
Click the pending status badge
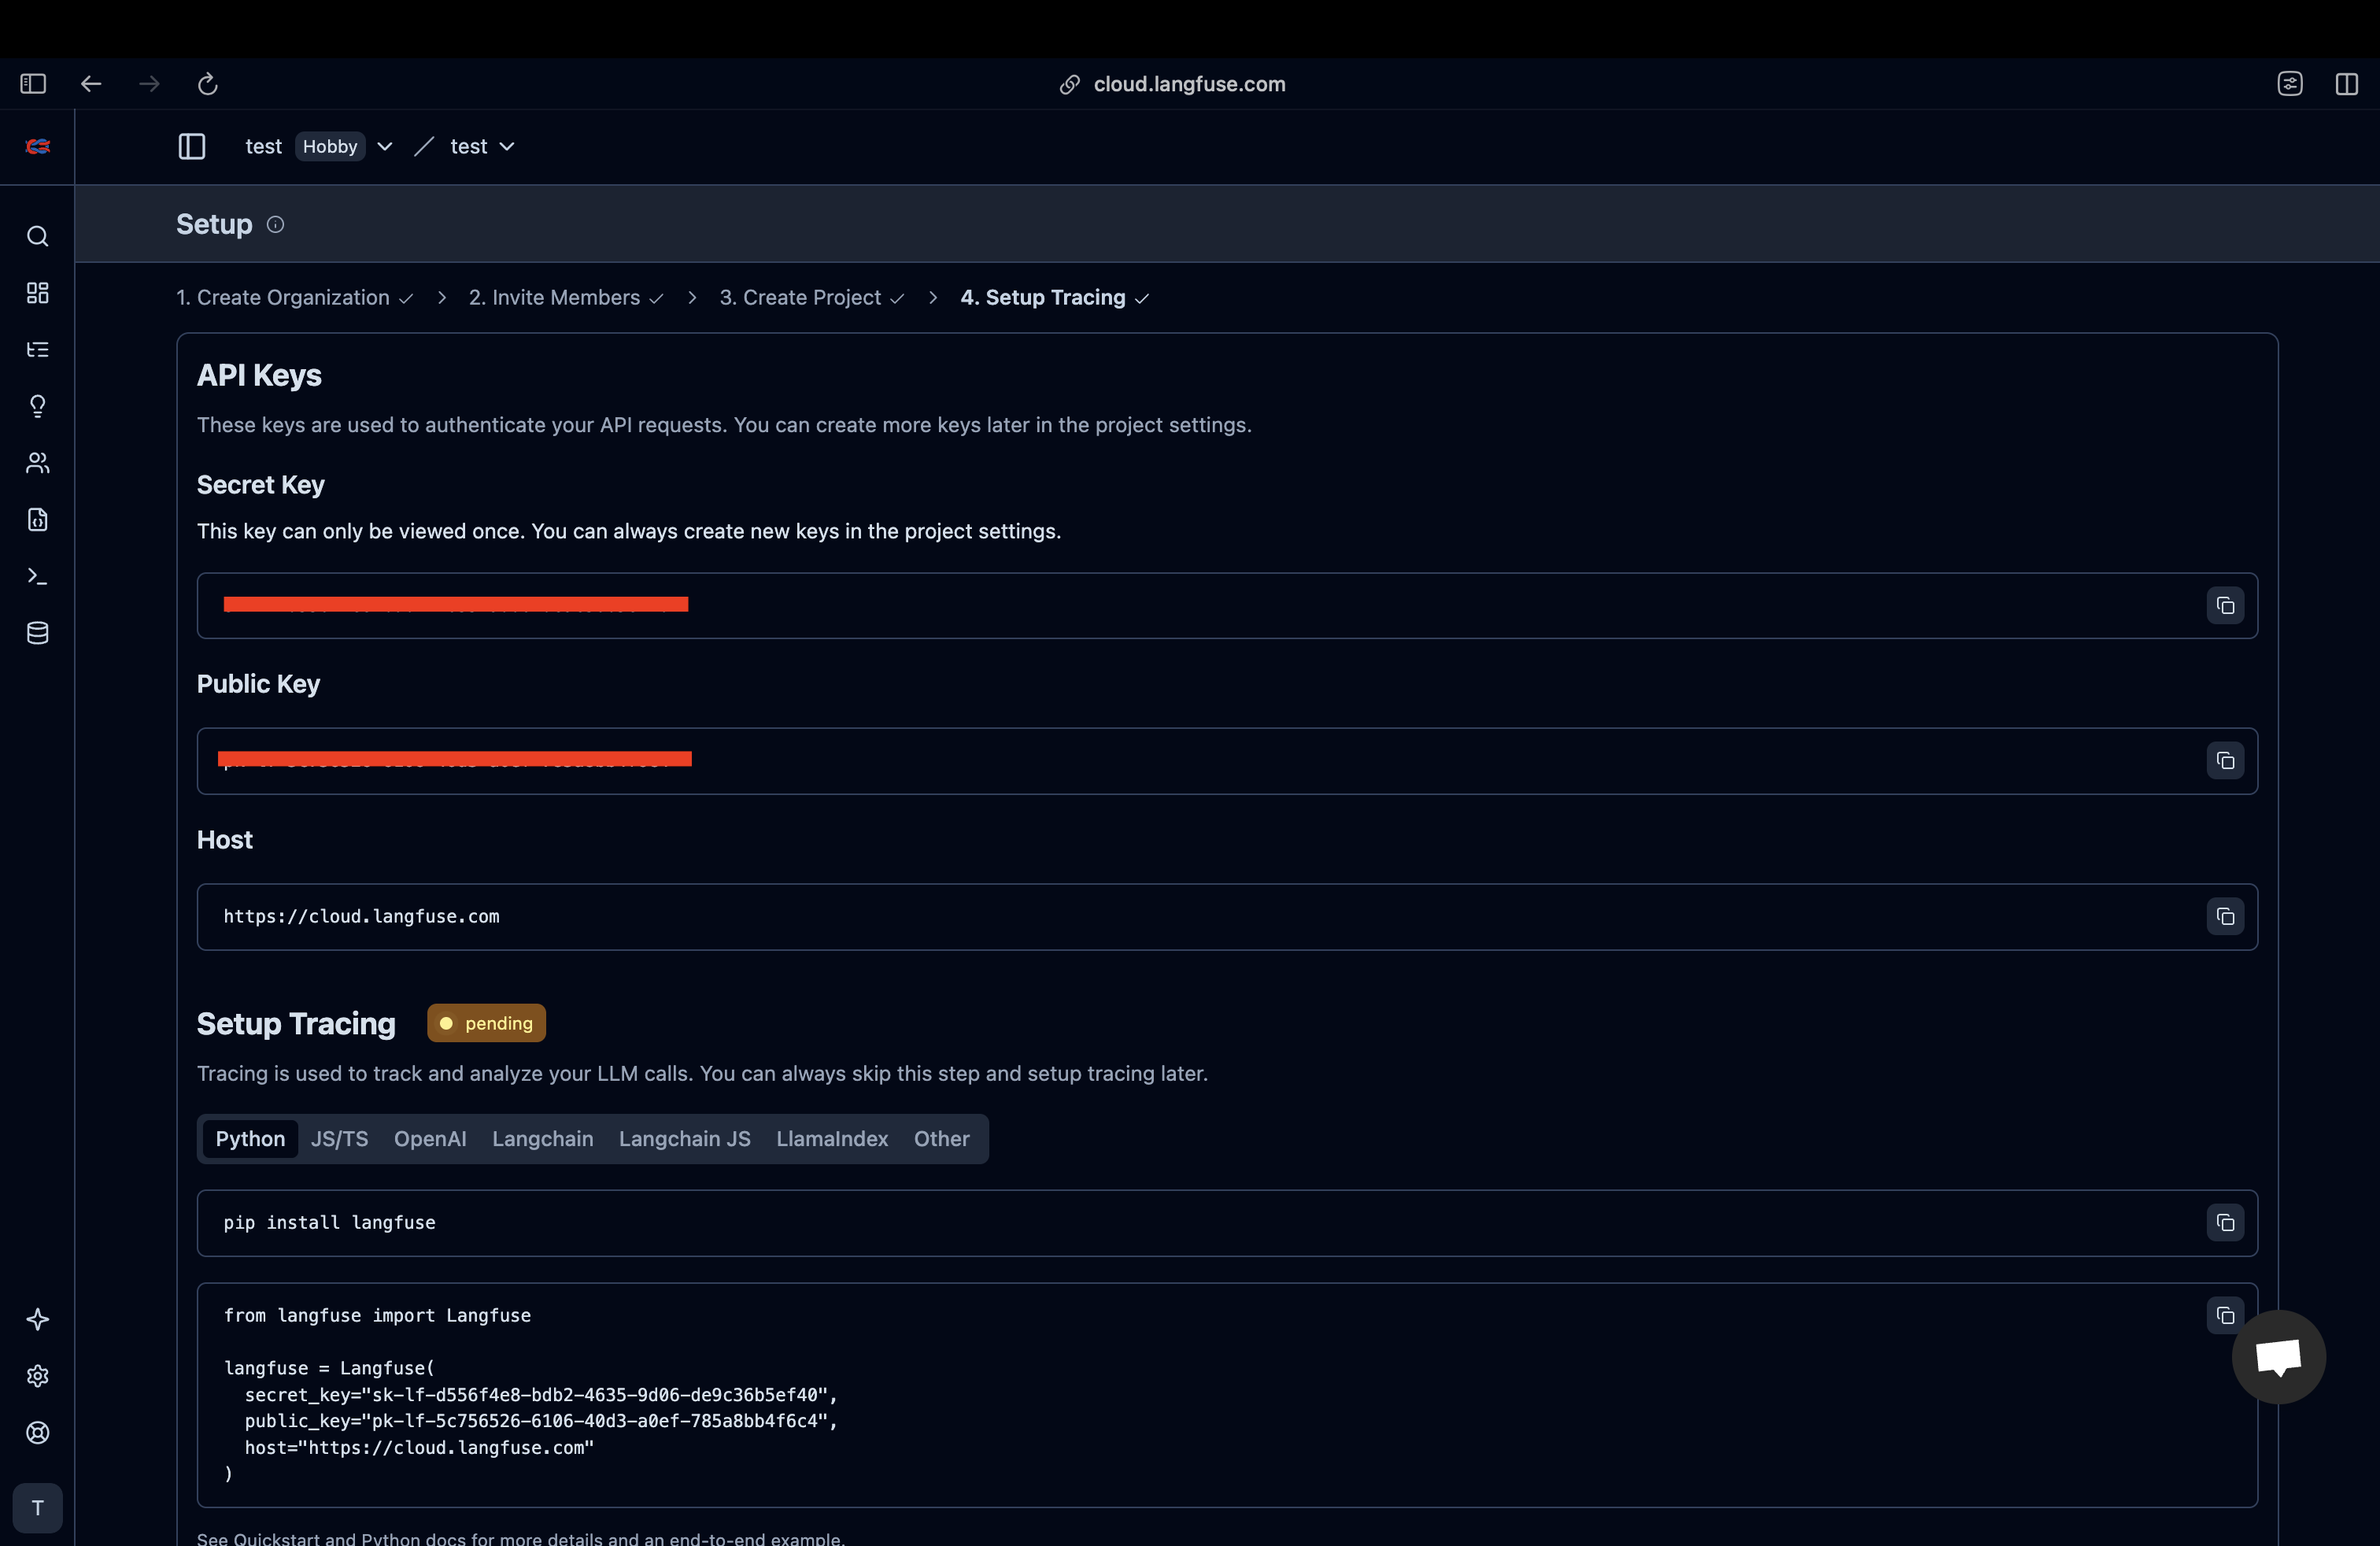(486, 1023)
